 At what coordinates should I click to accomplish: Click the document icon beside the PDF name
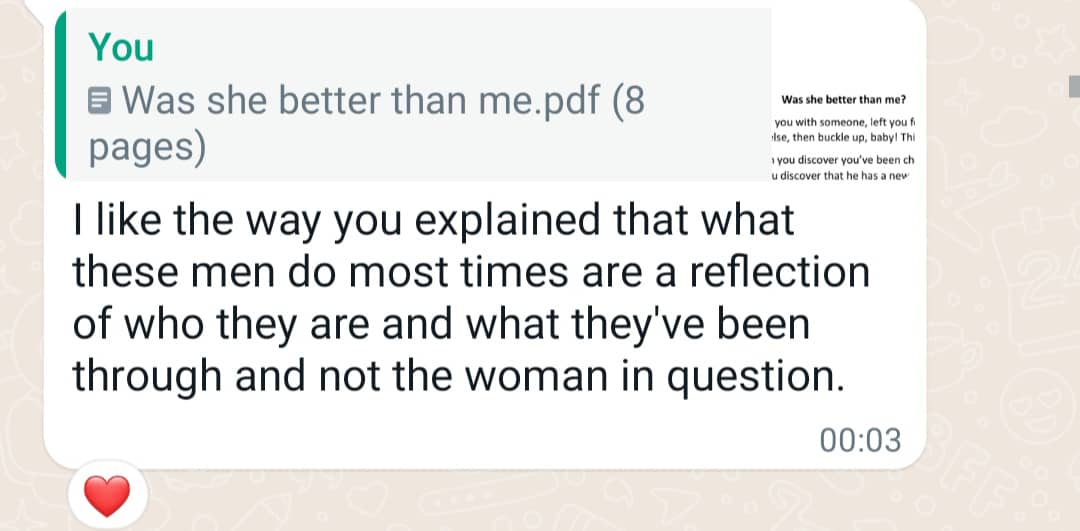pos(100,100)
